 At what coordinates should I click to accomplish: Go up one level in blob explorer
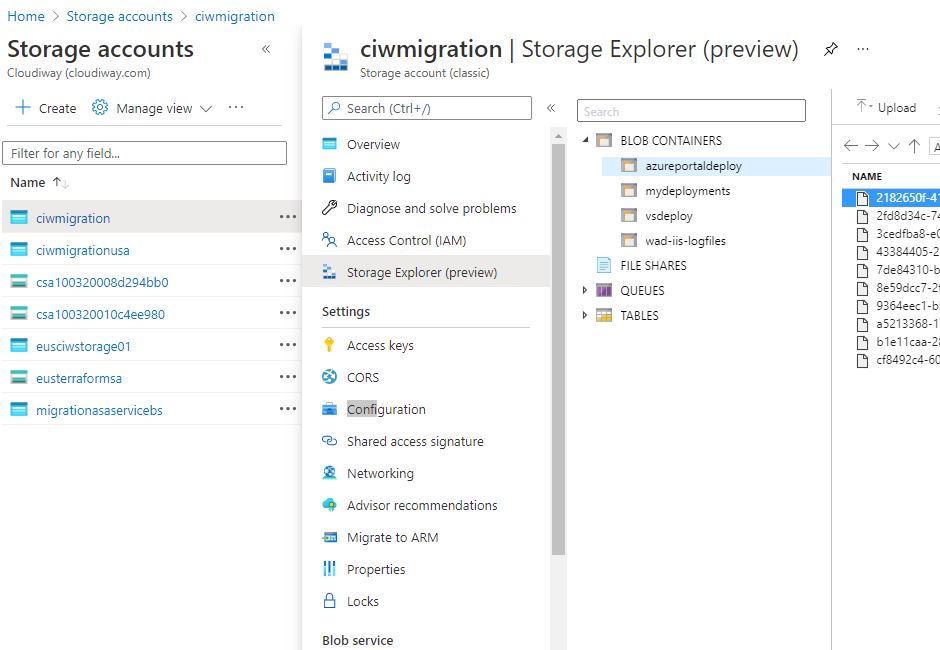click(x=914, y=146)
